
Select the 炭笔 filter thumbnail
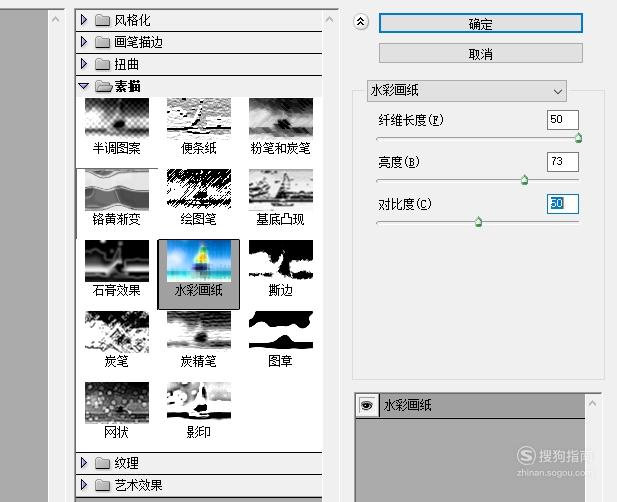(x=117, y=332)
